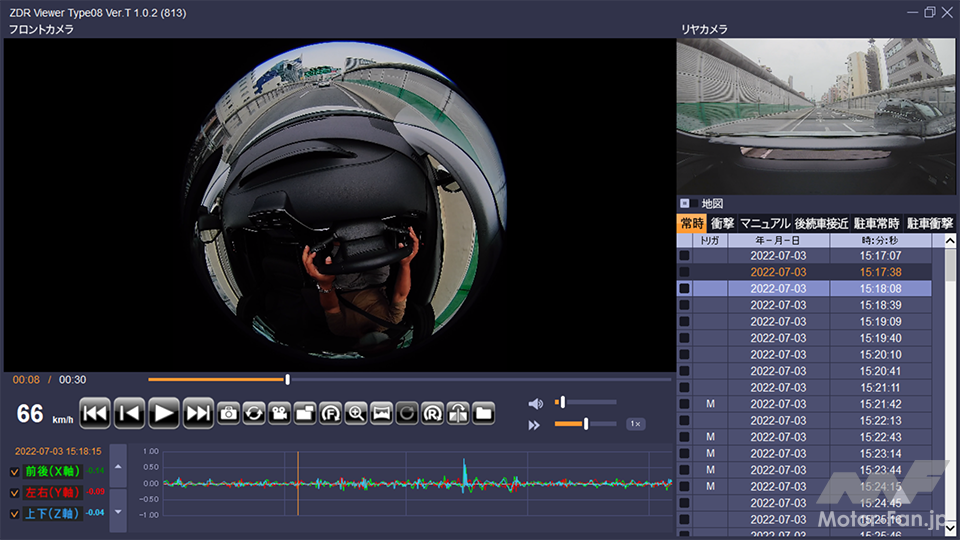Click the rear camera (R) icon

point(432,413)
